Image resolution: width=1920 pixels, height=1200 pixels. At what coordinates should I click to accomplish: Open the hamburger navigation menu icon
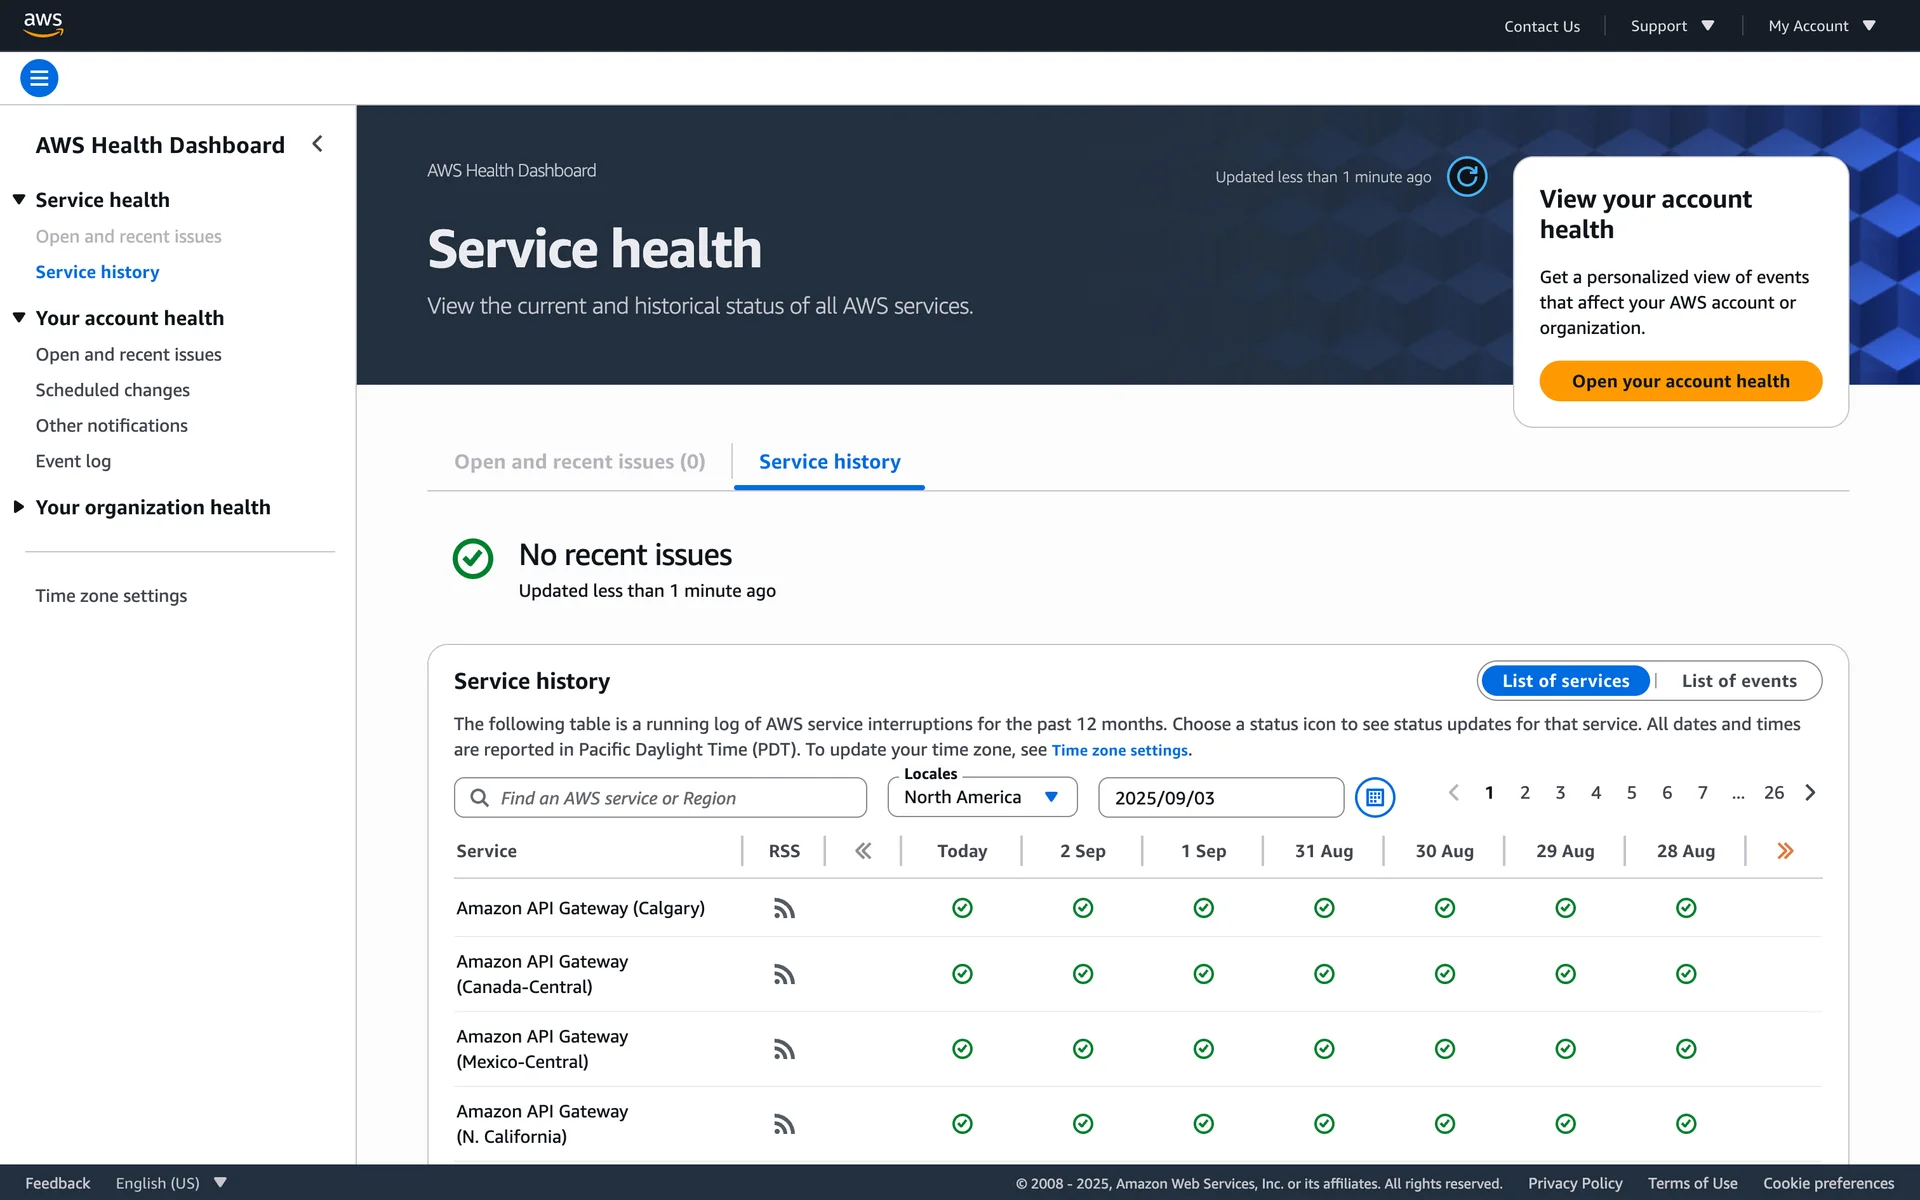[x=39, y=78]
